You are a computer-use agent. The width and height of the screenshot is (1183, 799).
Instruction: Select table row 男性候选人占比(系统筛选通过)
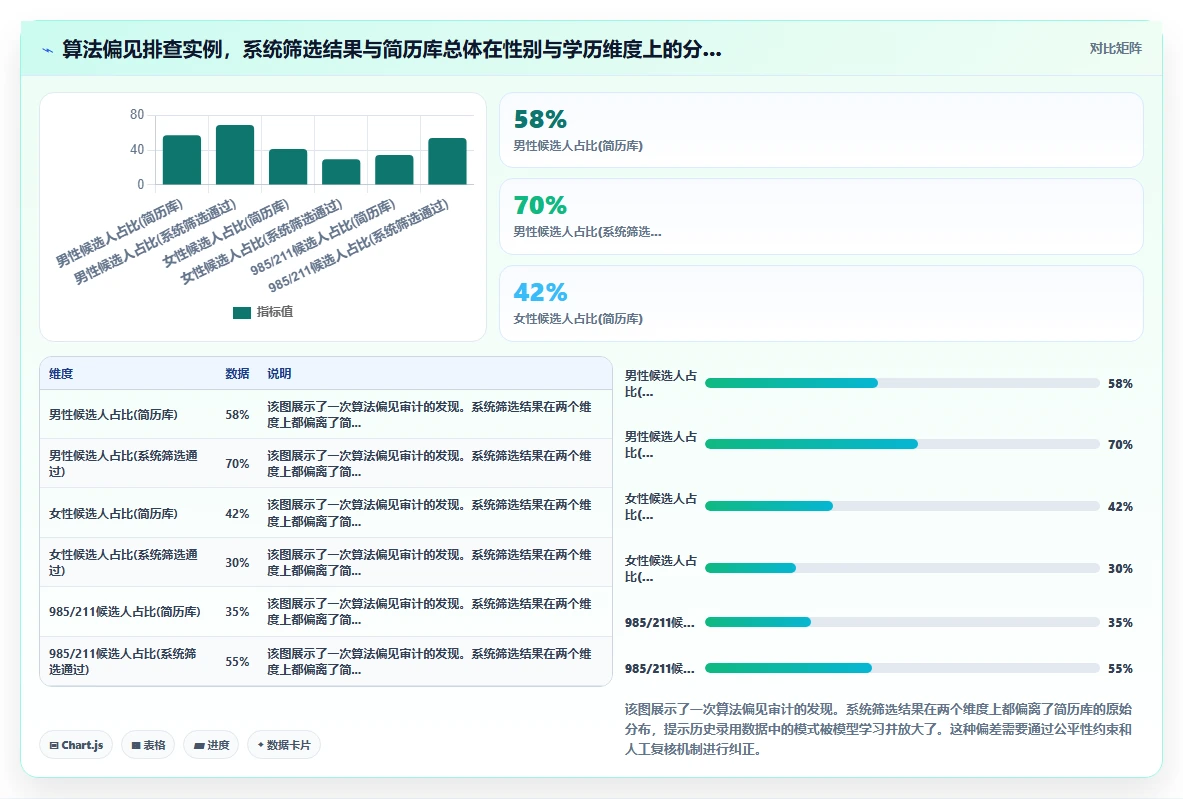[326, 463]
